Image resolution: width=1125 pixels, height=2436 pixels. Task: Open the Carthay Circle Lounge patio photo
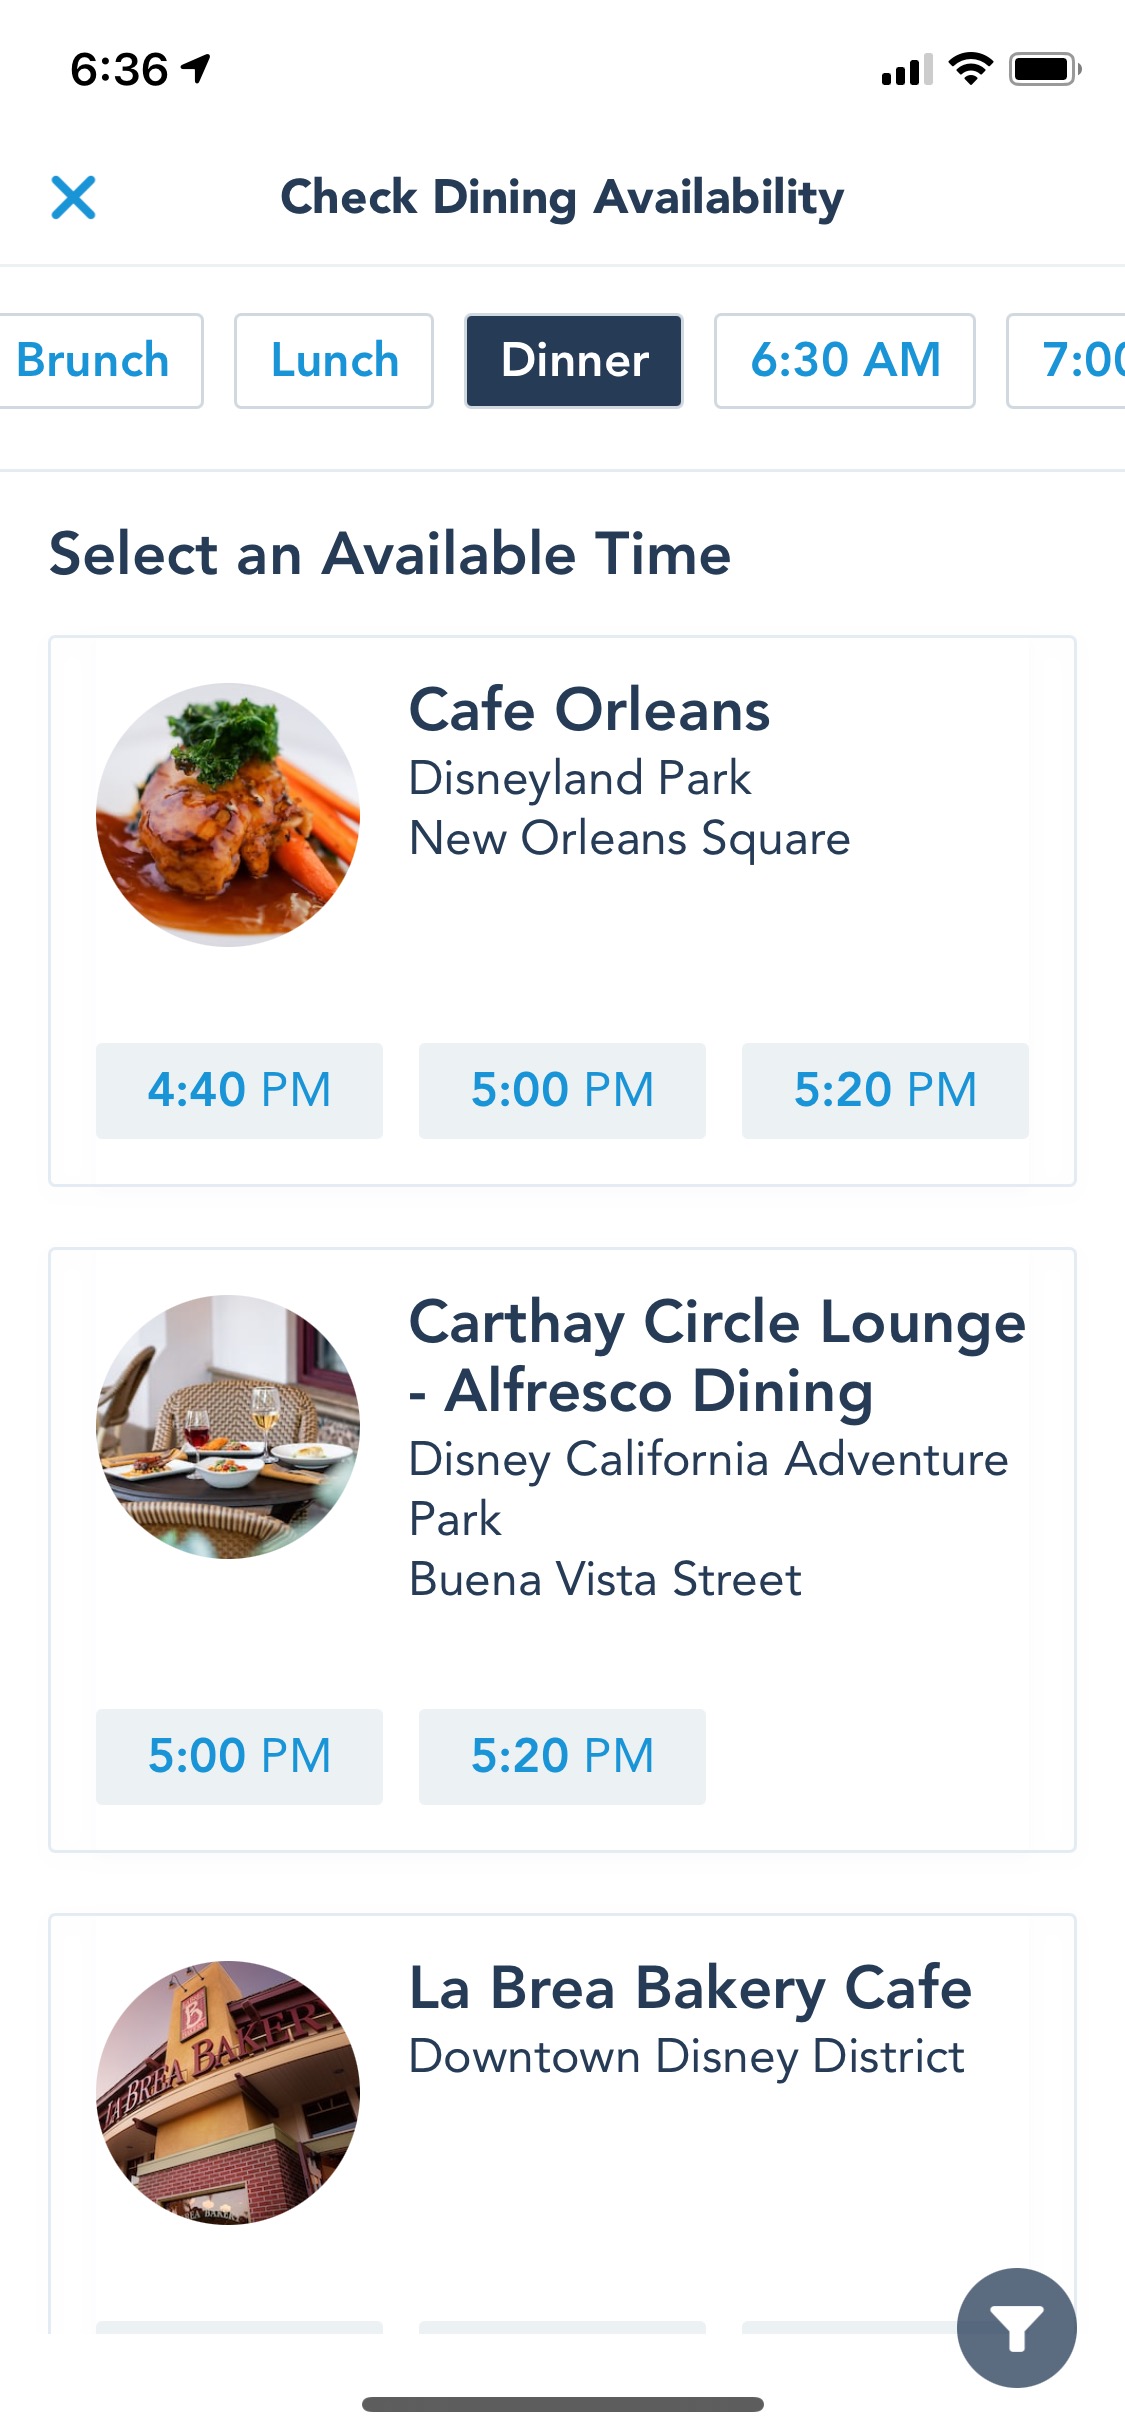click(228, 1427)
